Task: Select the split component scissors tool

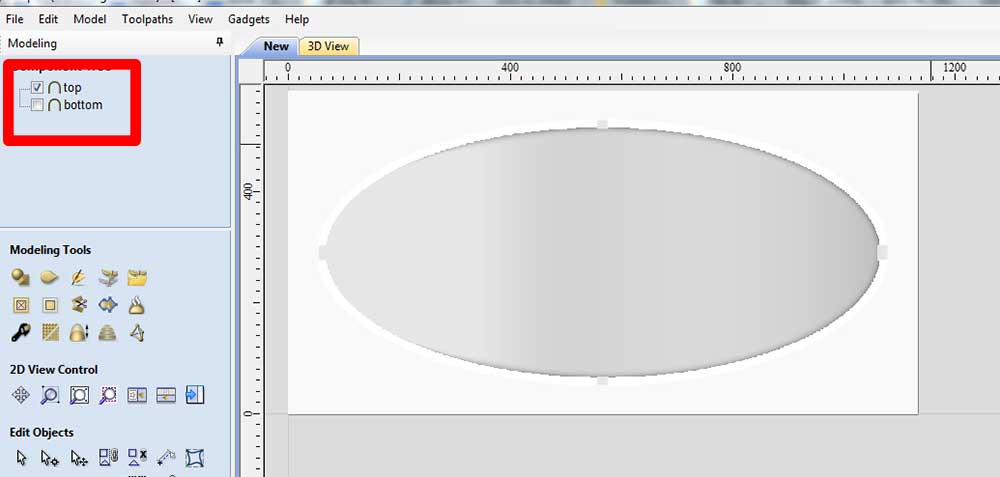Action: tap(78, 305)
